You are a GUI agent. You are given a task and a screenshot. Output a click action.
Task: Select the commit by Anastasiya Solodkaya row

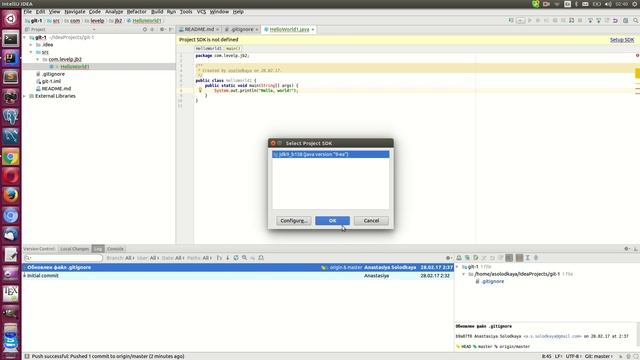(238, 267)
